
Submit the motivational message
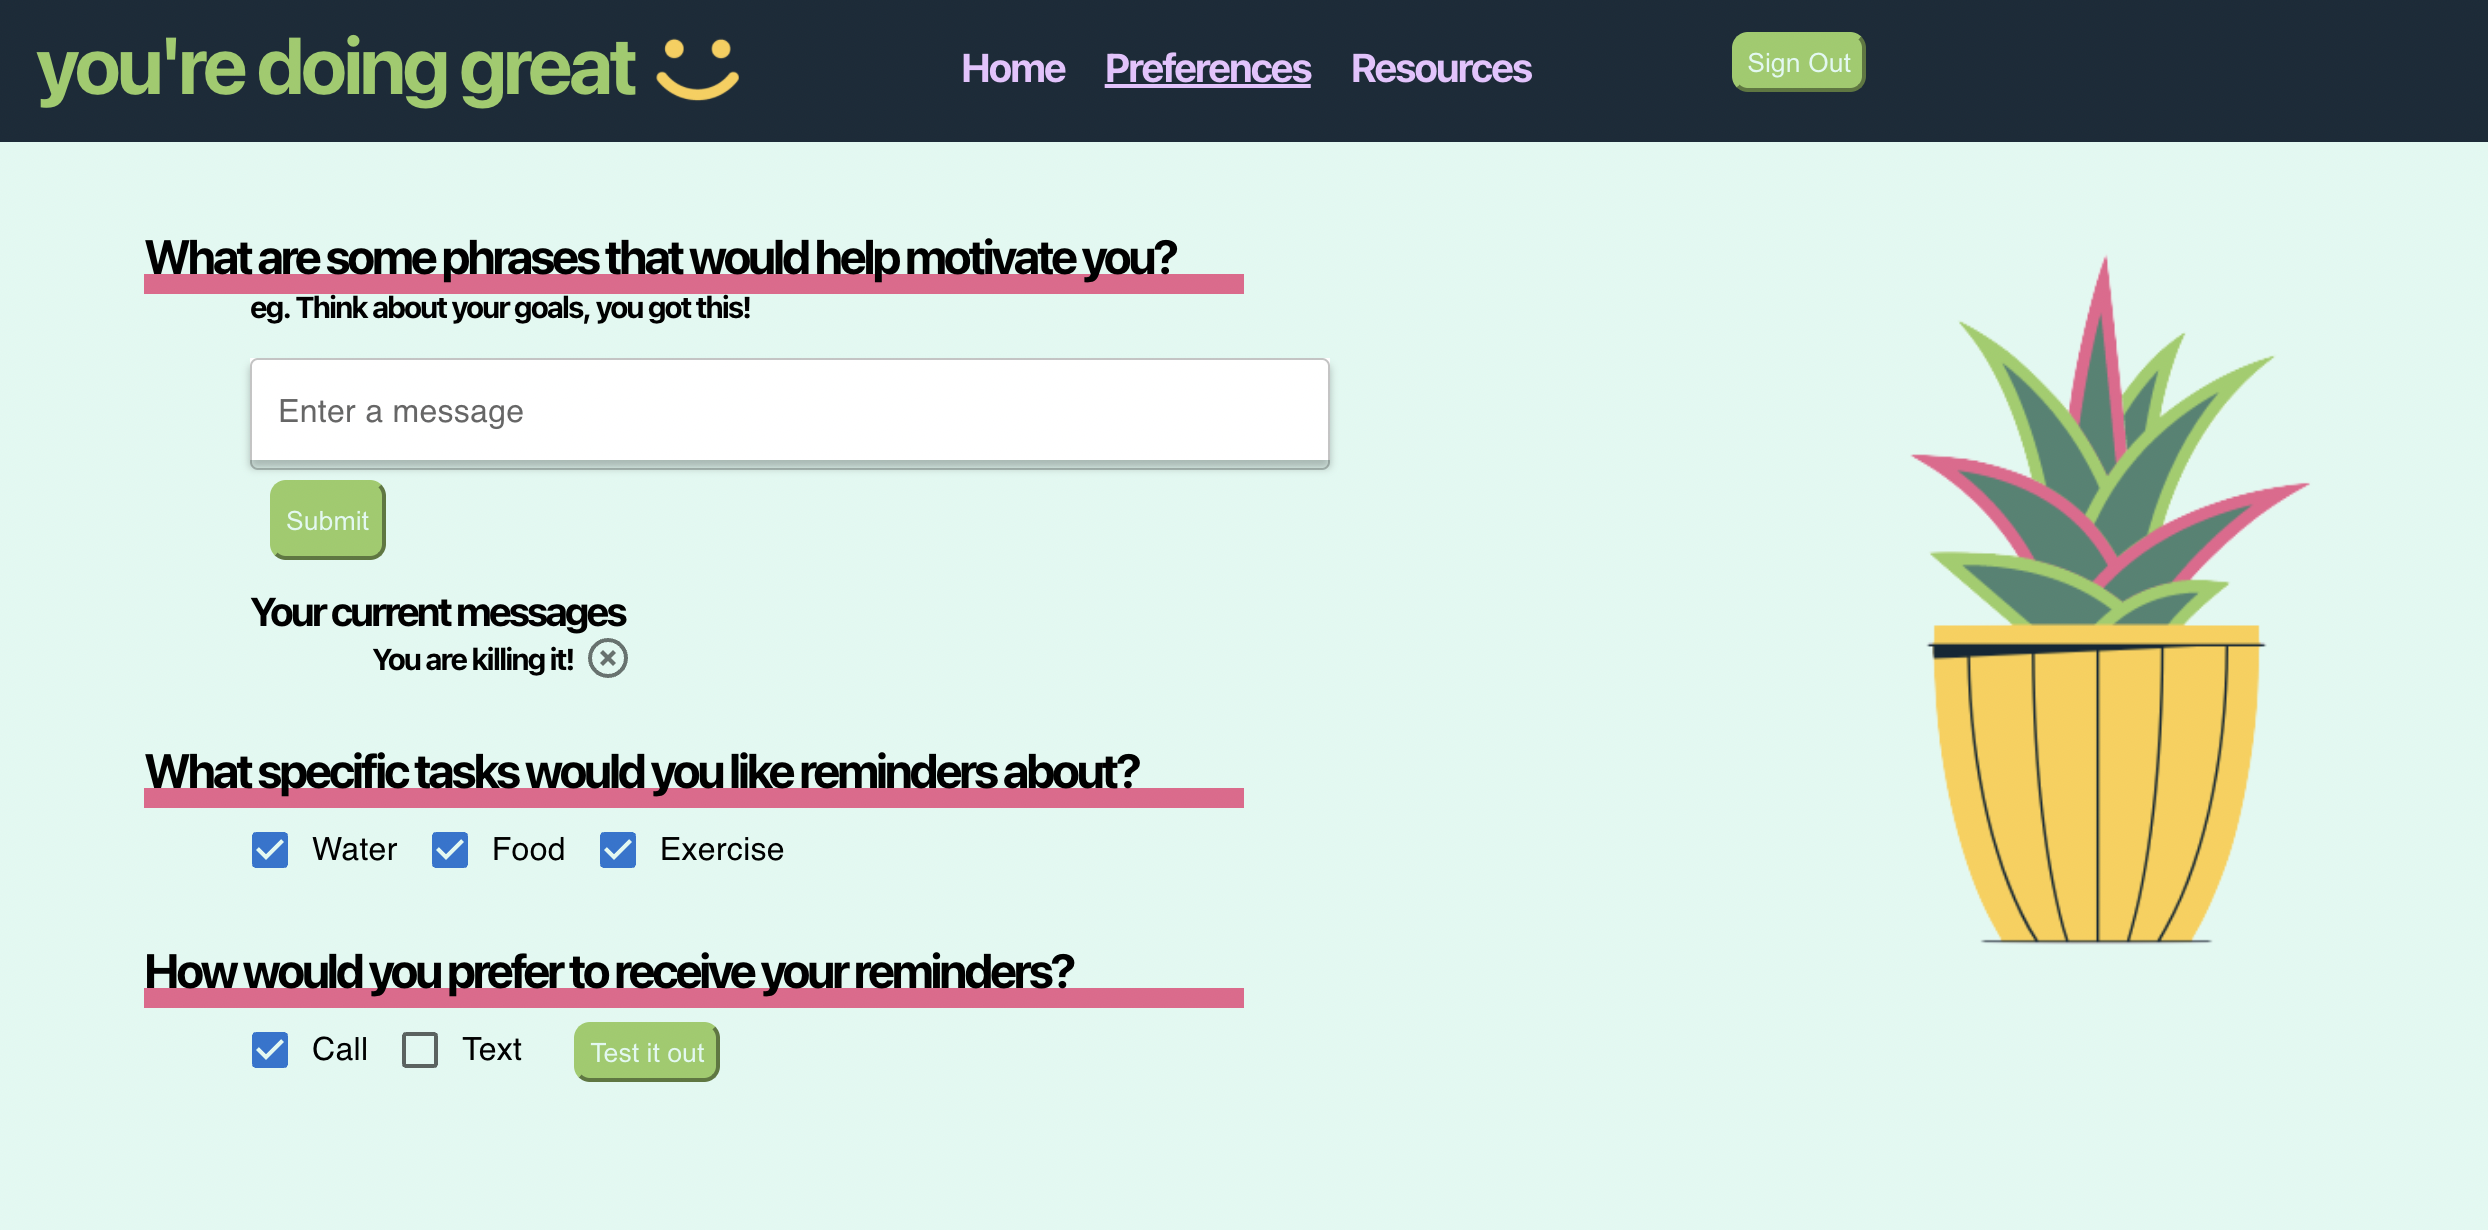coord(327,520)
